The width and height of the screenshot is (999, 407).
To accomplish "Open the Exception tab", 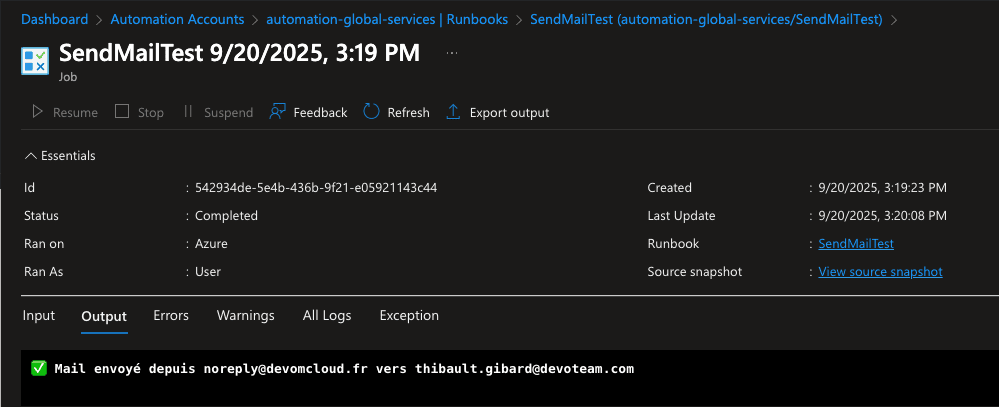I will (x=409, y=315).
